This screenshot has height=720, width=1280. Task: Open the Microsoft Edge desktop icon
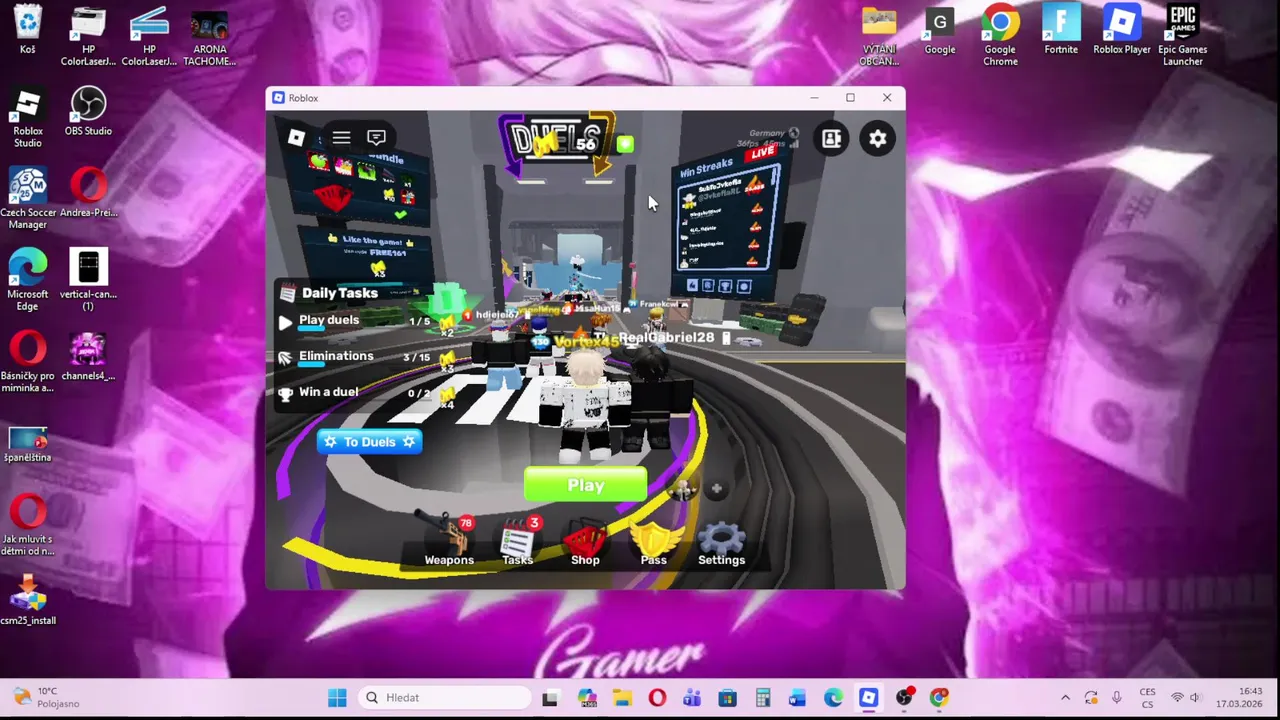[28, 281]
